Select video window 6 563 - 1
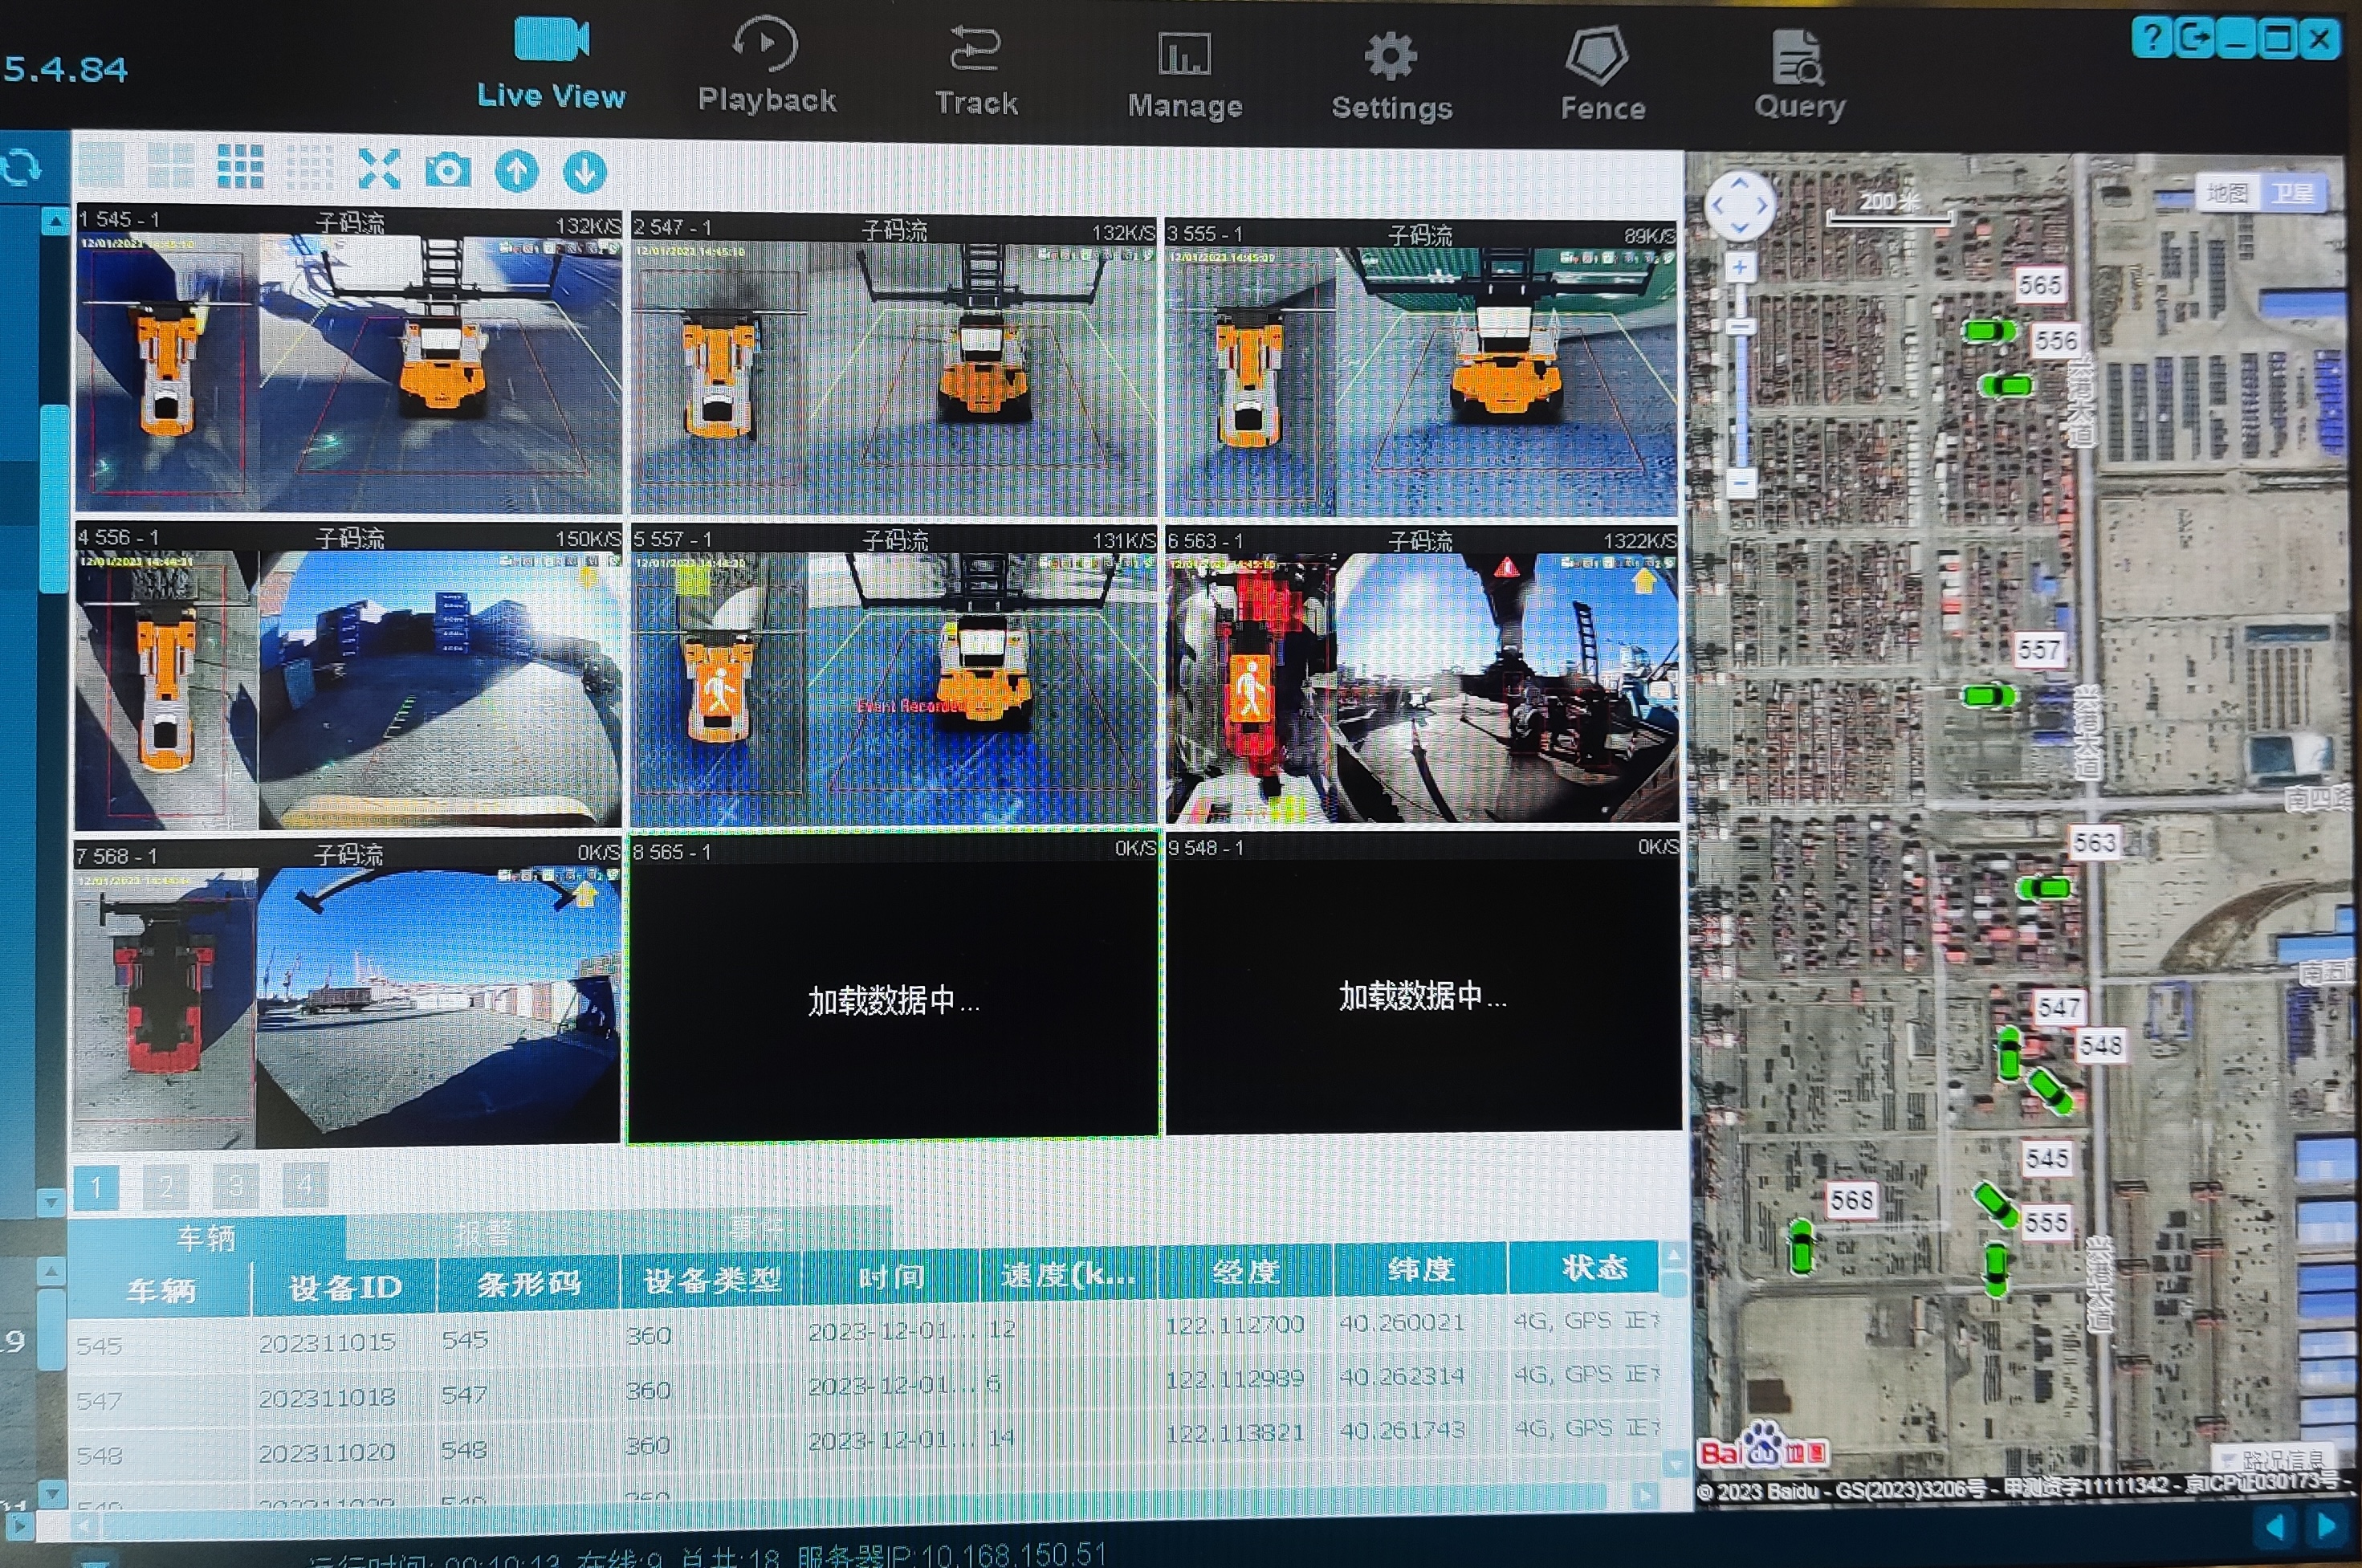 point(1421,675)
